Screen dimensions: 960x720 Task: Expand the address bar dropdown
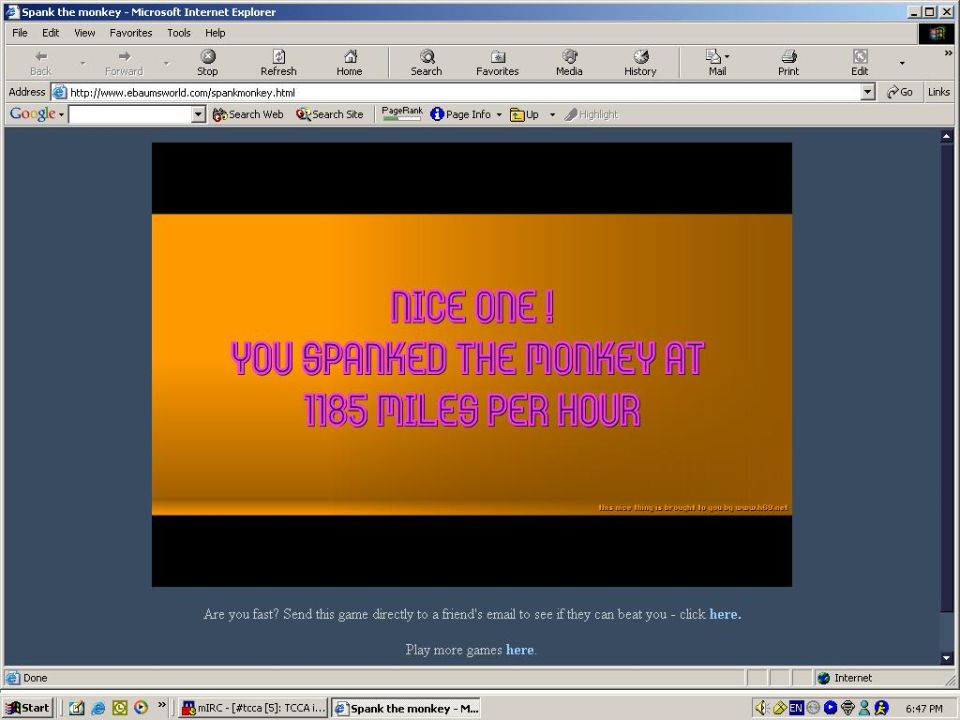point(868,92)
